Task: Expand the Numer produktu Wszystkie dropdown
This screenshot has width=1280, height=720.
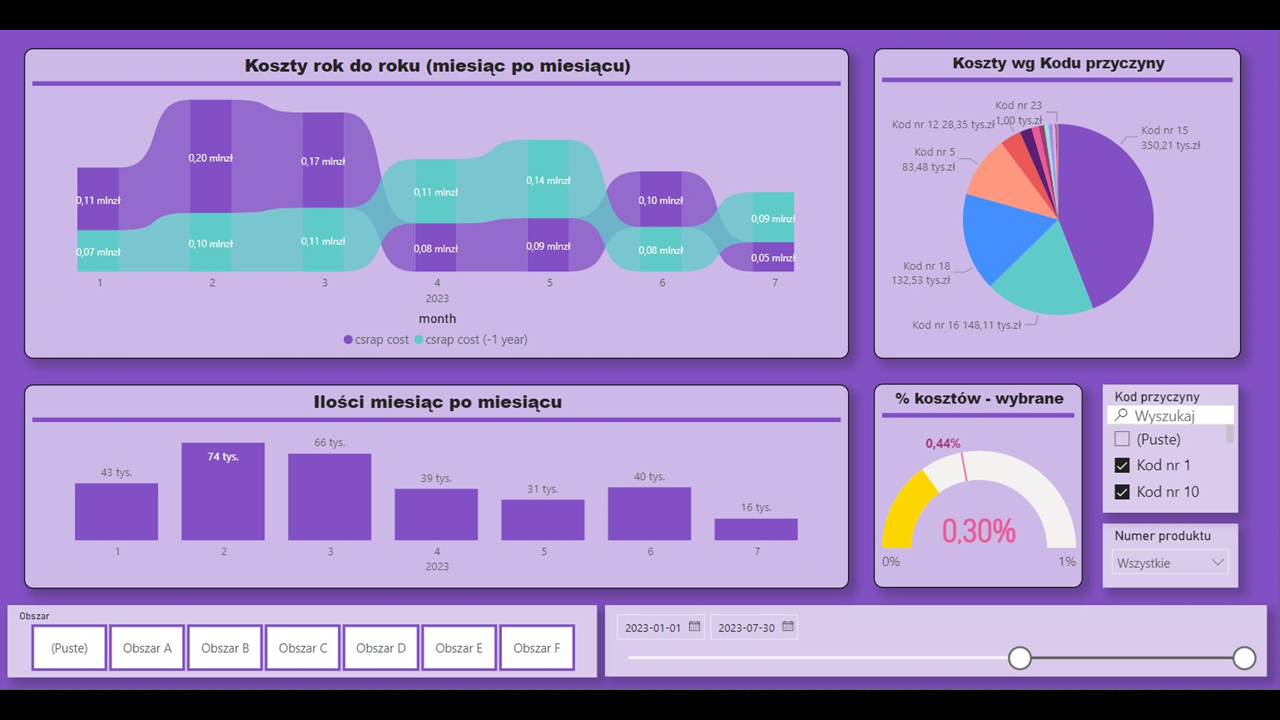Action: pos(1170,563)
